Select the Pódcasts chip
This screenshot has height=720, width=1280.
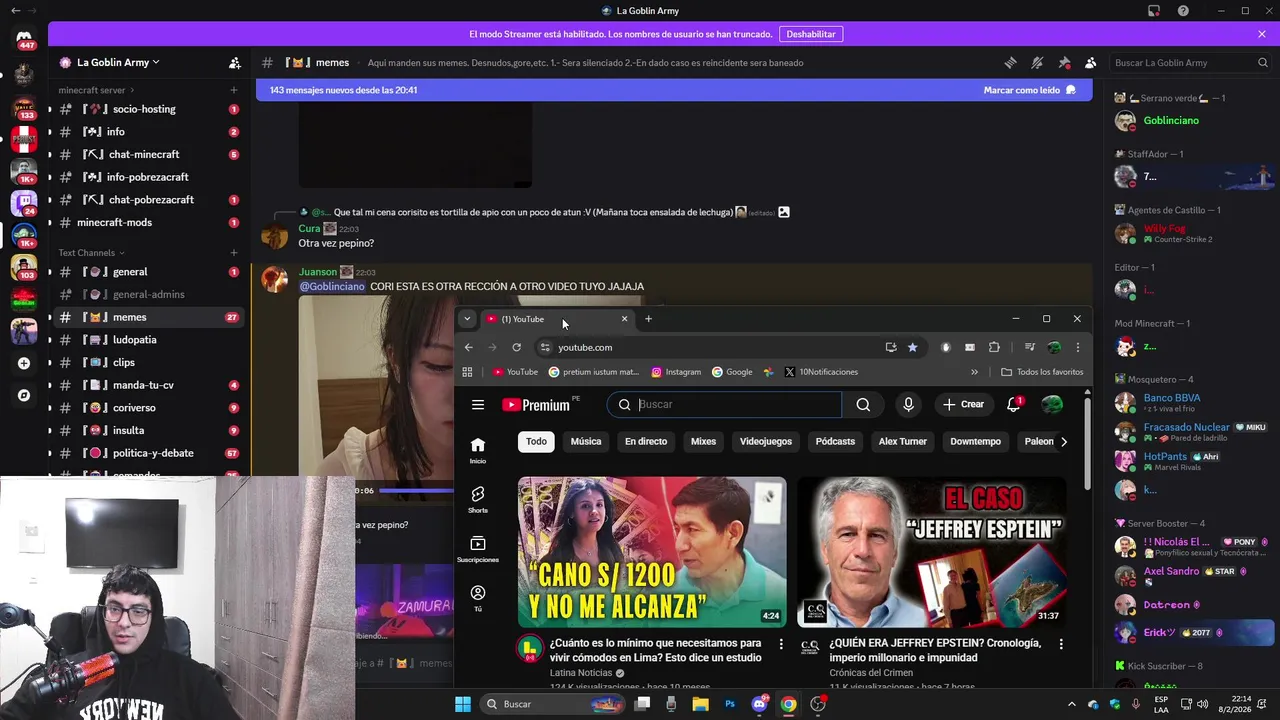835,441
